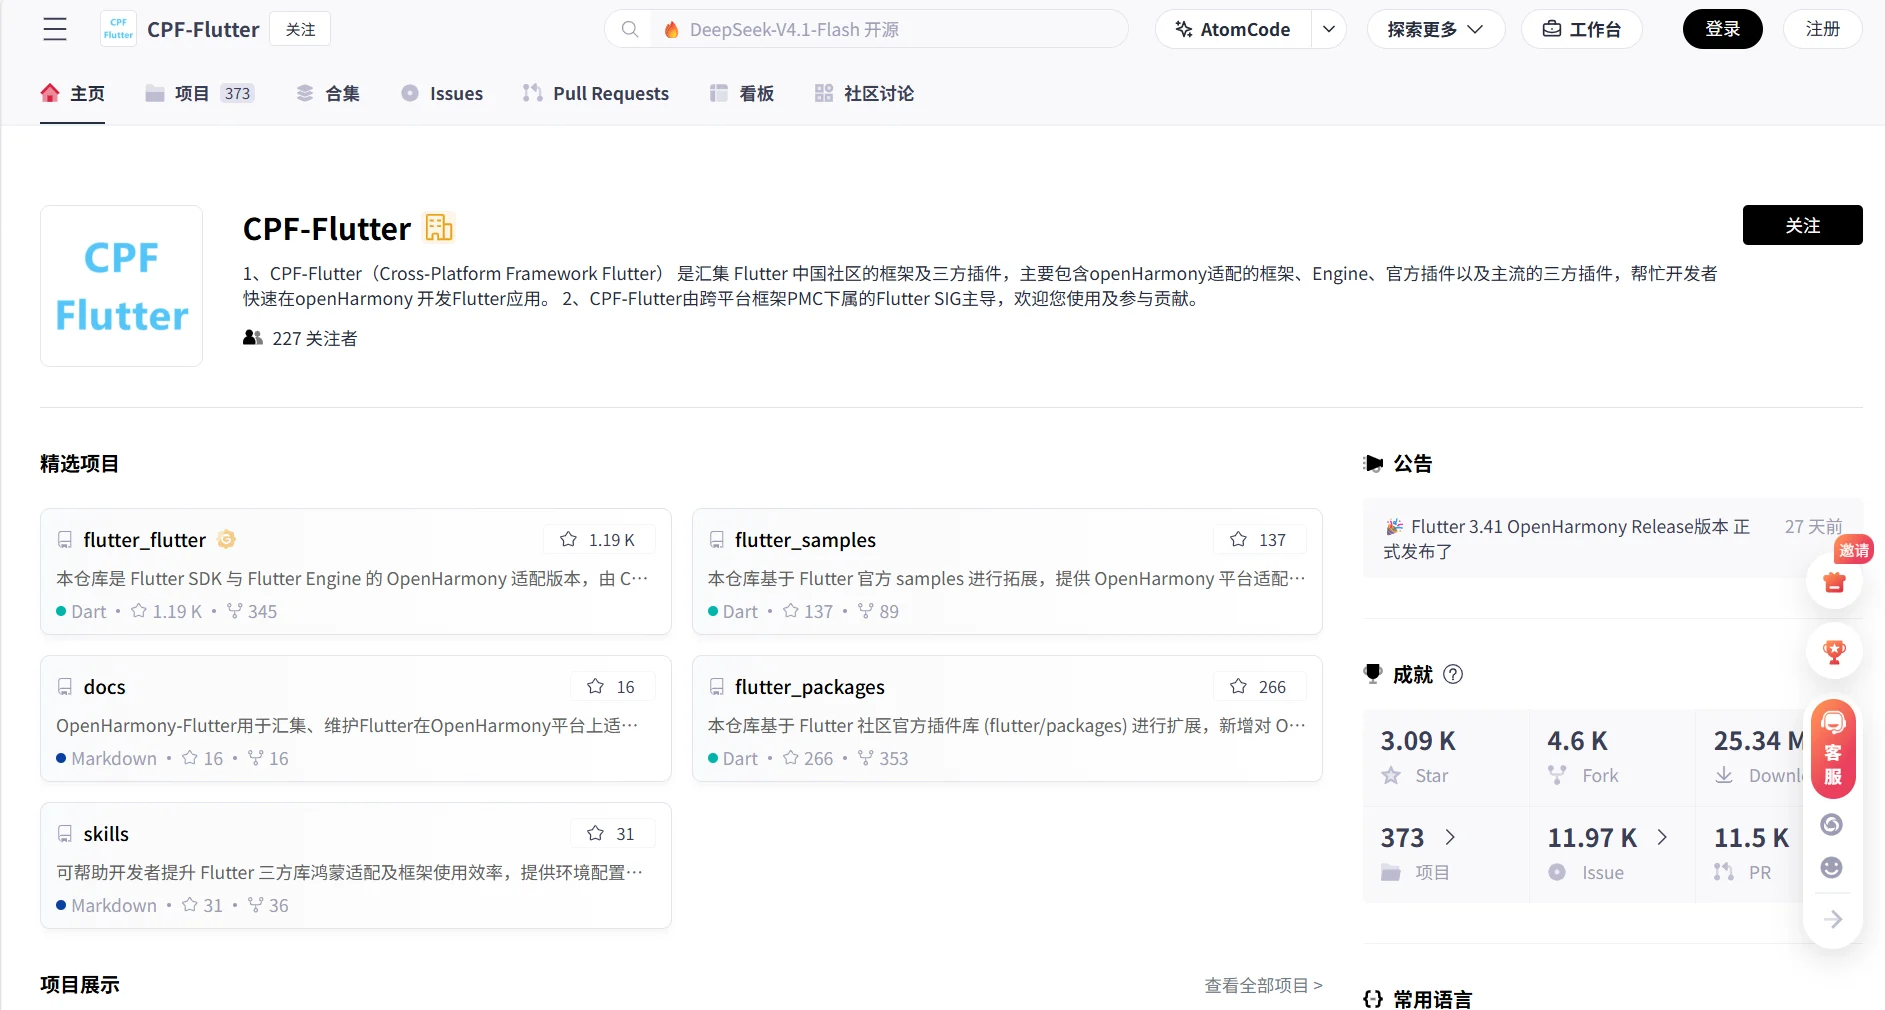1885x1010 pixels.
Task: Open the hamburger menu icon
Action: [x=55, y=29]
